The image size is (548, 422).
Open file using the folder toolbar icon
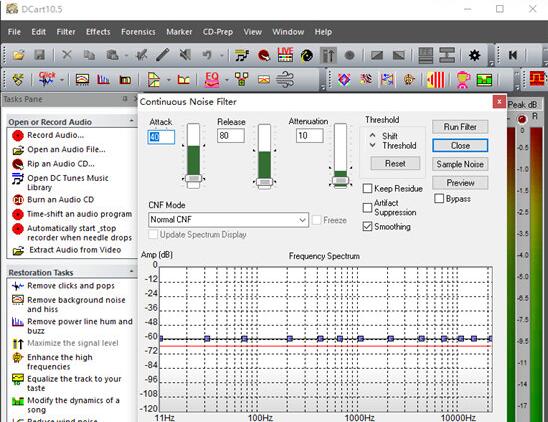point(19,55)
